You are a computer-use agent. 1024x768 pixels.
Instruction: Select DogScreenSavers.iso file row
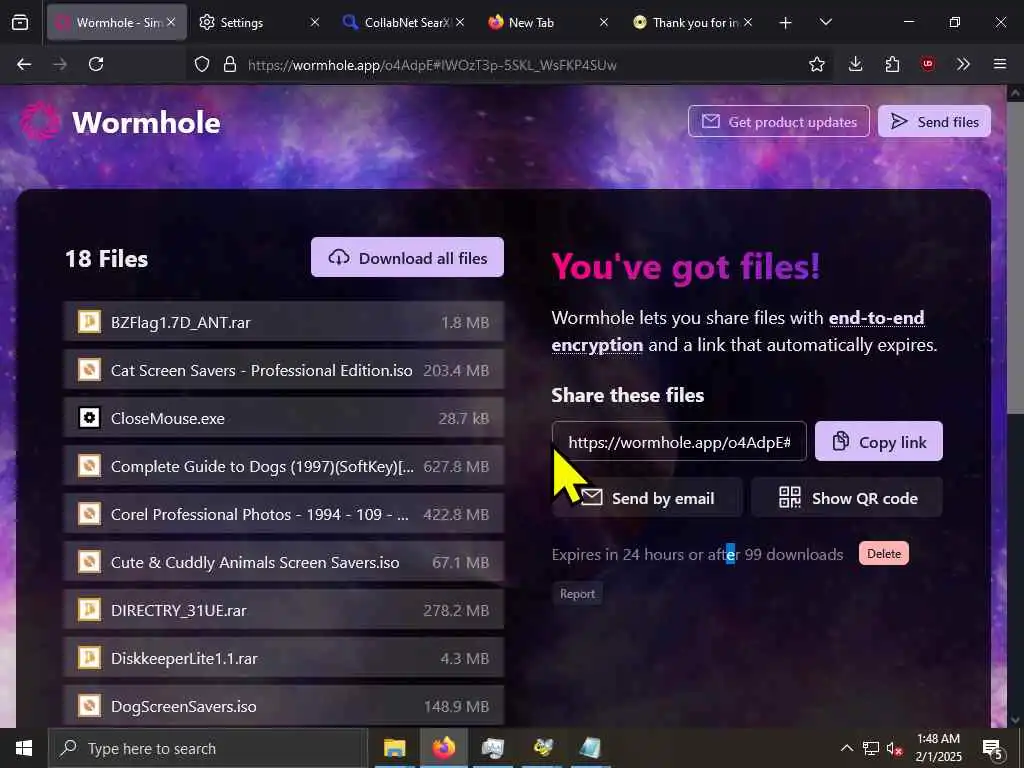(283, 706)
